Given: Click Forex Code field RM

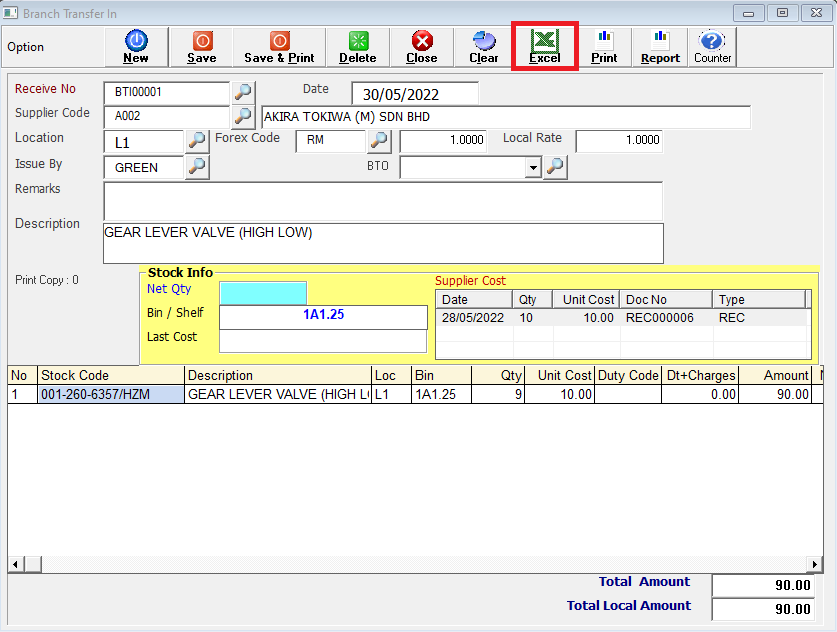Looking at the screenshot, I should click(330, 140).
